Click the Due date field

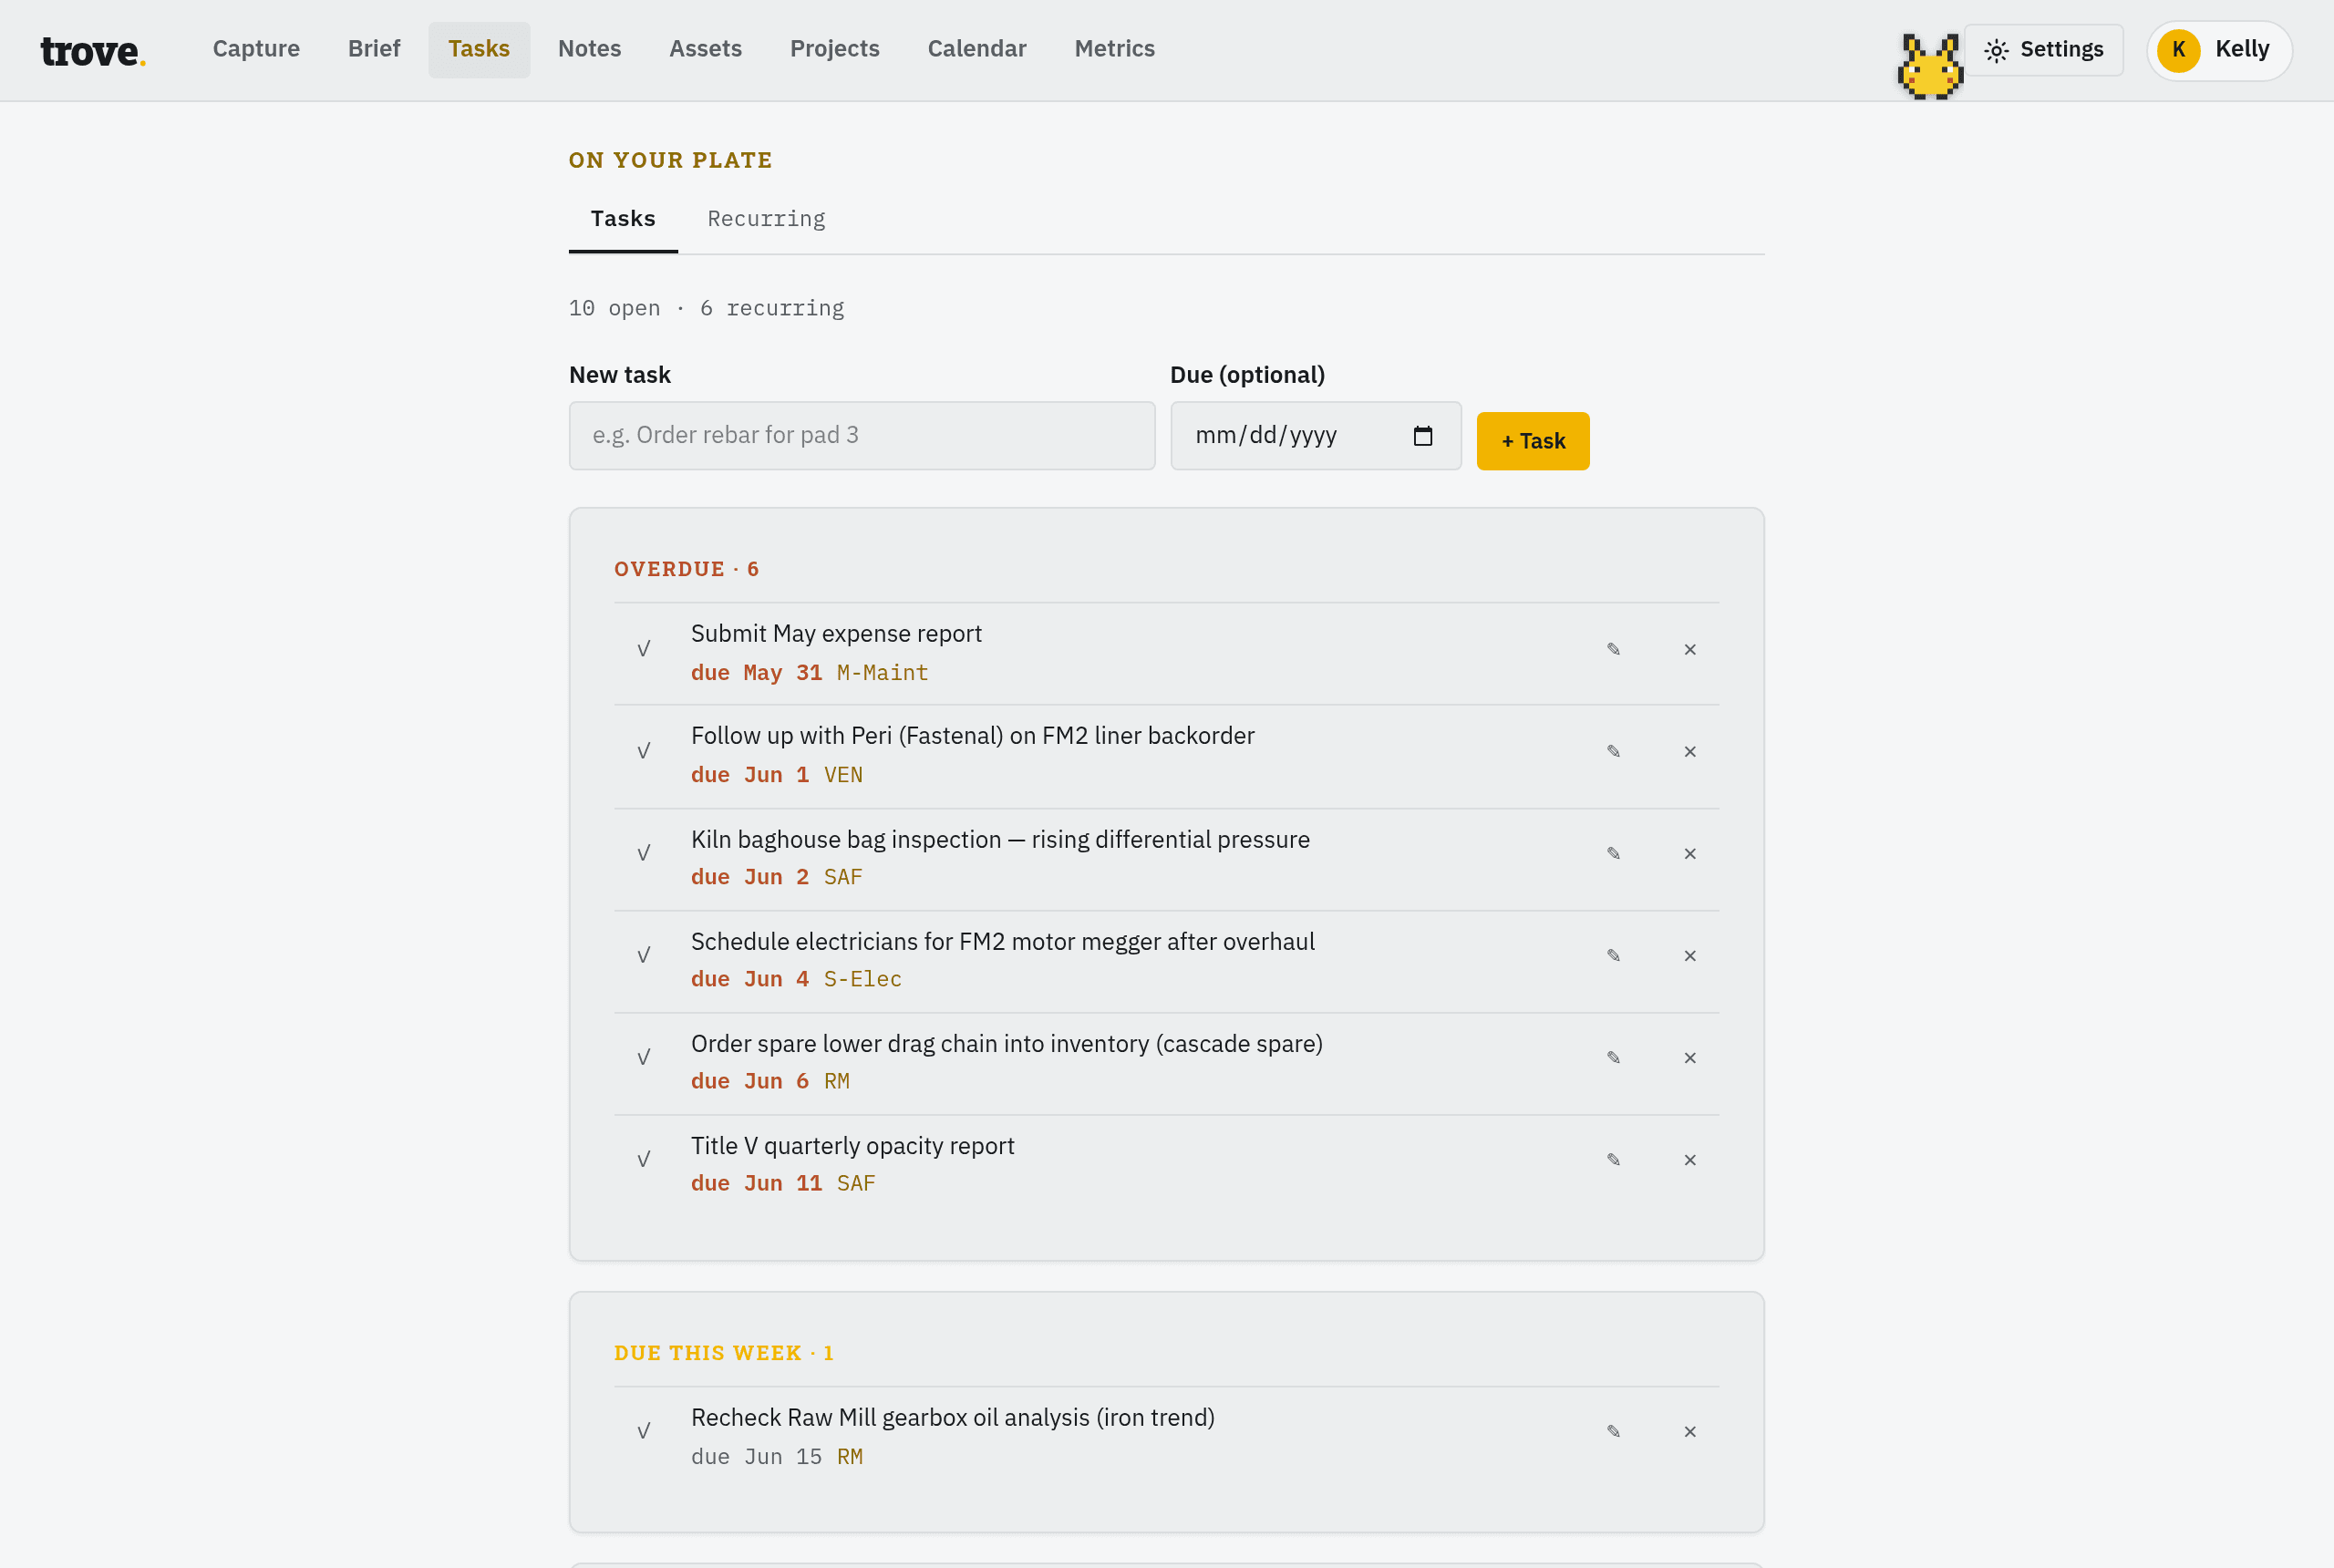click(1316, 436)
